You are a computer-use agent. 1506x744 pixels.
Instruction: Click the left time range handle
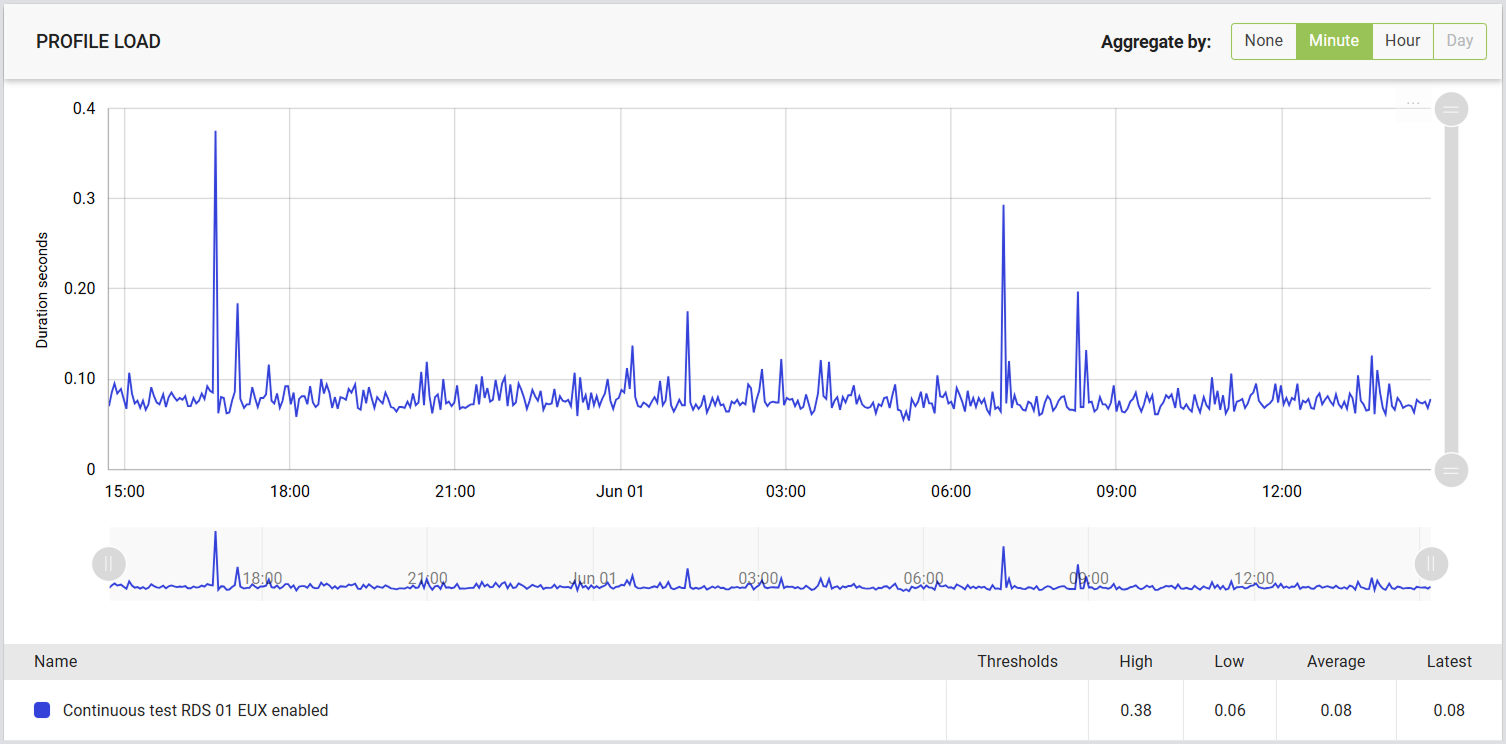pyautogui.click(x=109, y=564)
